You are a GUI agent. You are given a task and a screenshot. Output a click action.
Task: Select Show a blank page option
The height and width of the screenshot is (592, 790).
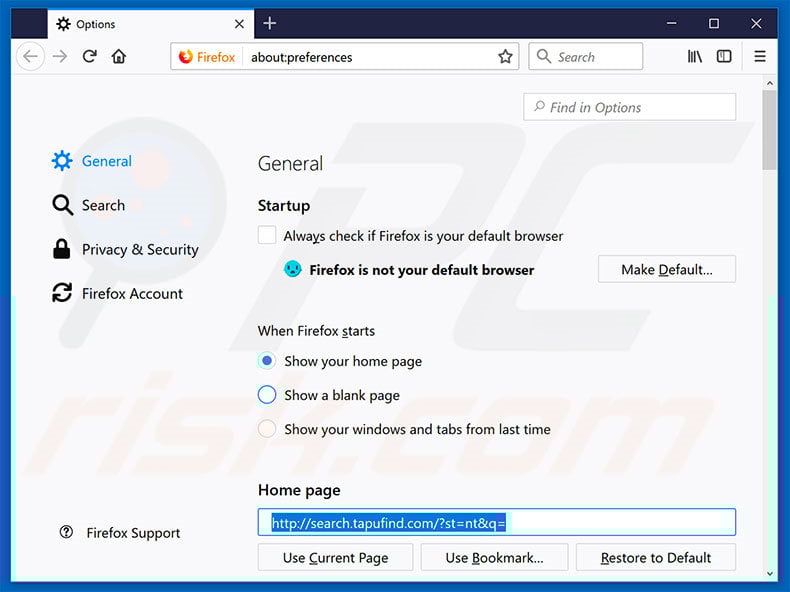[267, 395]
